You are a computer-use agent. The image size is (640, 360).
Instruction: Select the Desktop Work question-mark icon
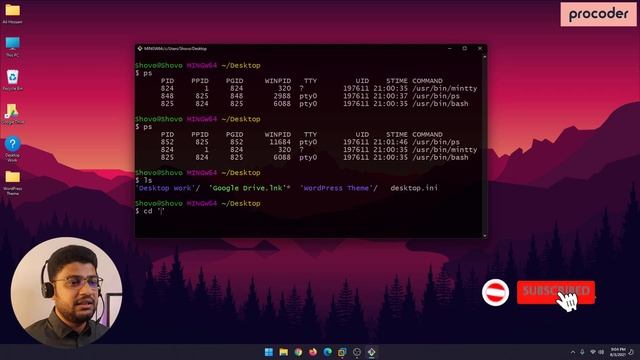coord(13,149)
